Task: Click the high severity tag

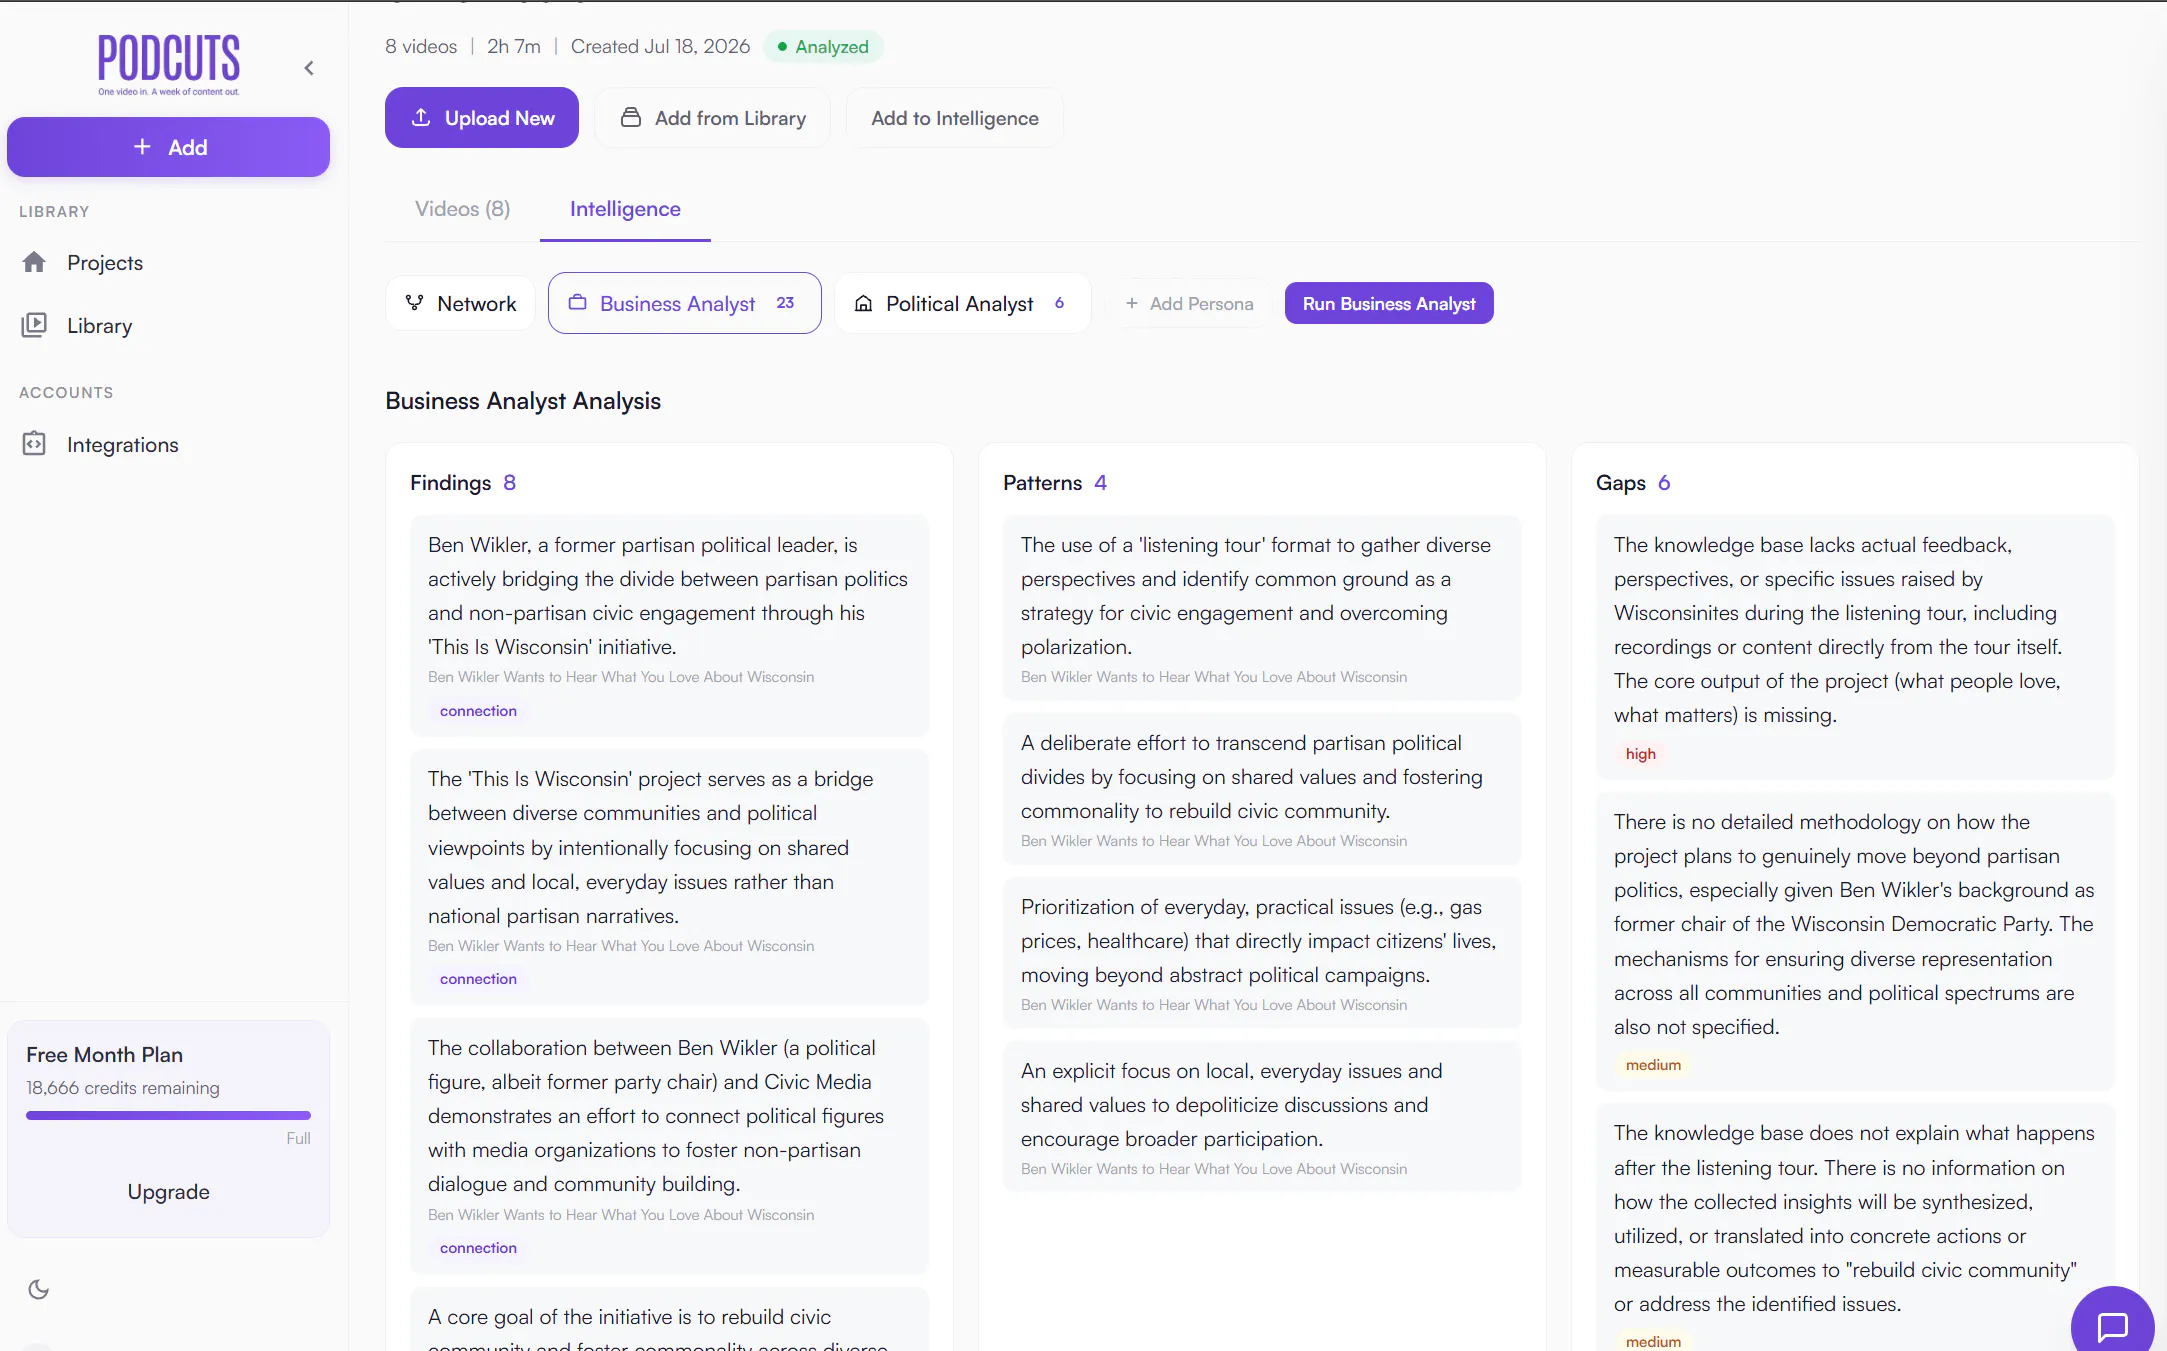Action: point(1640,754)
